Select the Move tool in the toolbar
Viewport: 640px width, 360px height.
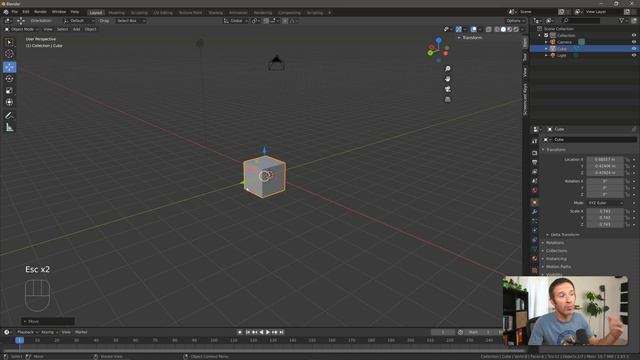click(9, 67)
